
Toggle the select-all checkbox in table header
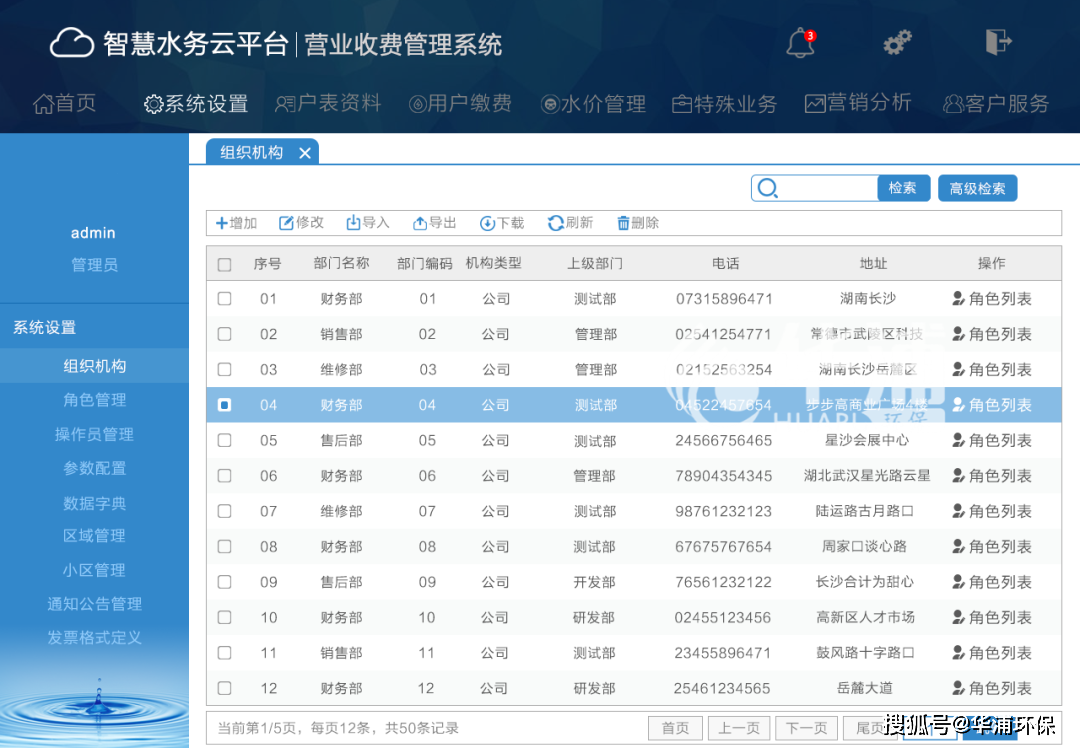coord(224,265)
